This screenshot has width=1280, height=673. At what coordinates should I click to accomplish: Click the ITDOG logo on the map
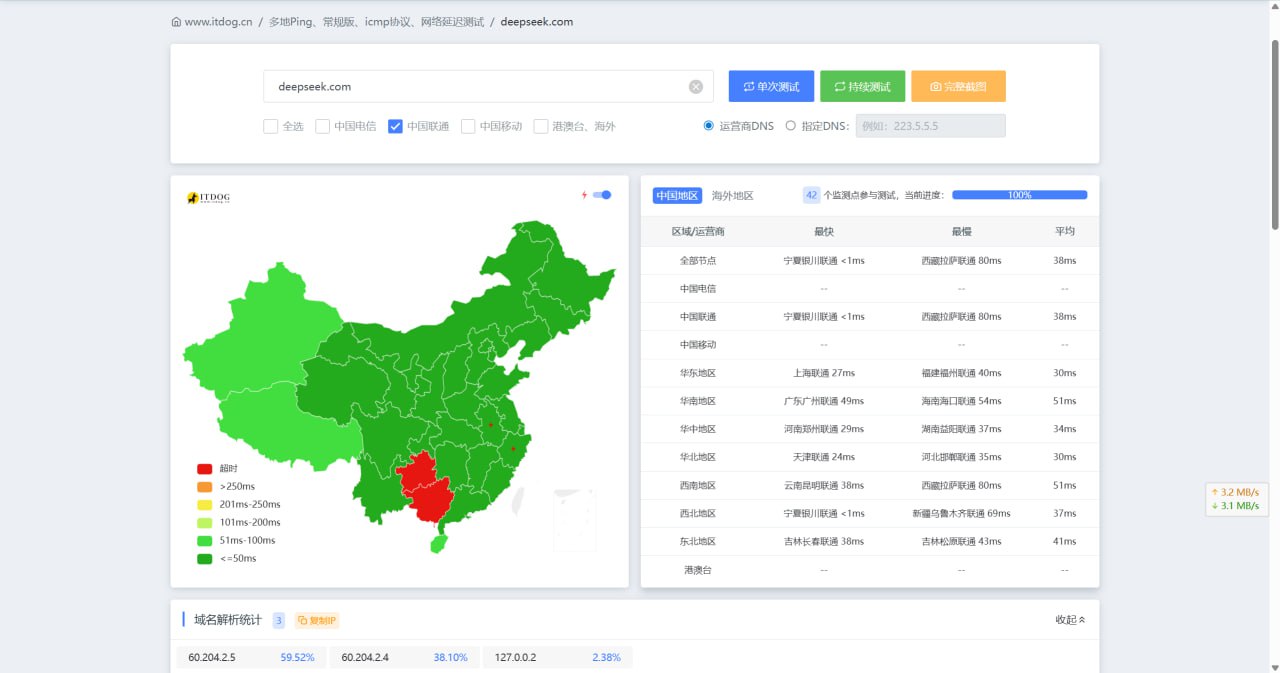(208, 198)
